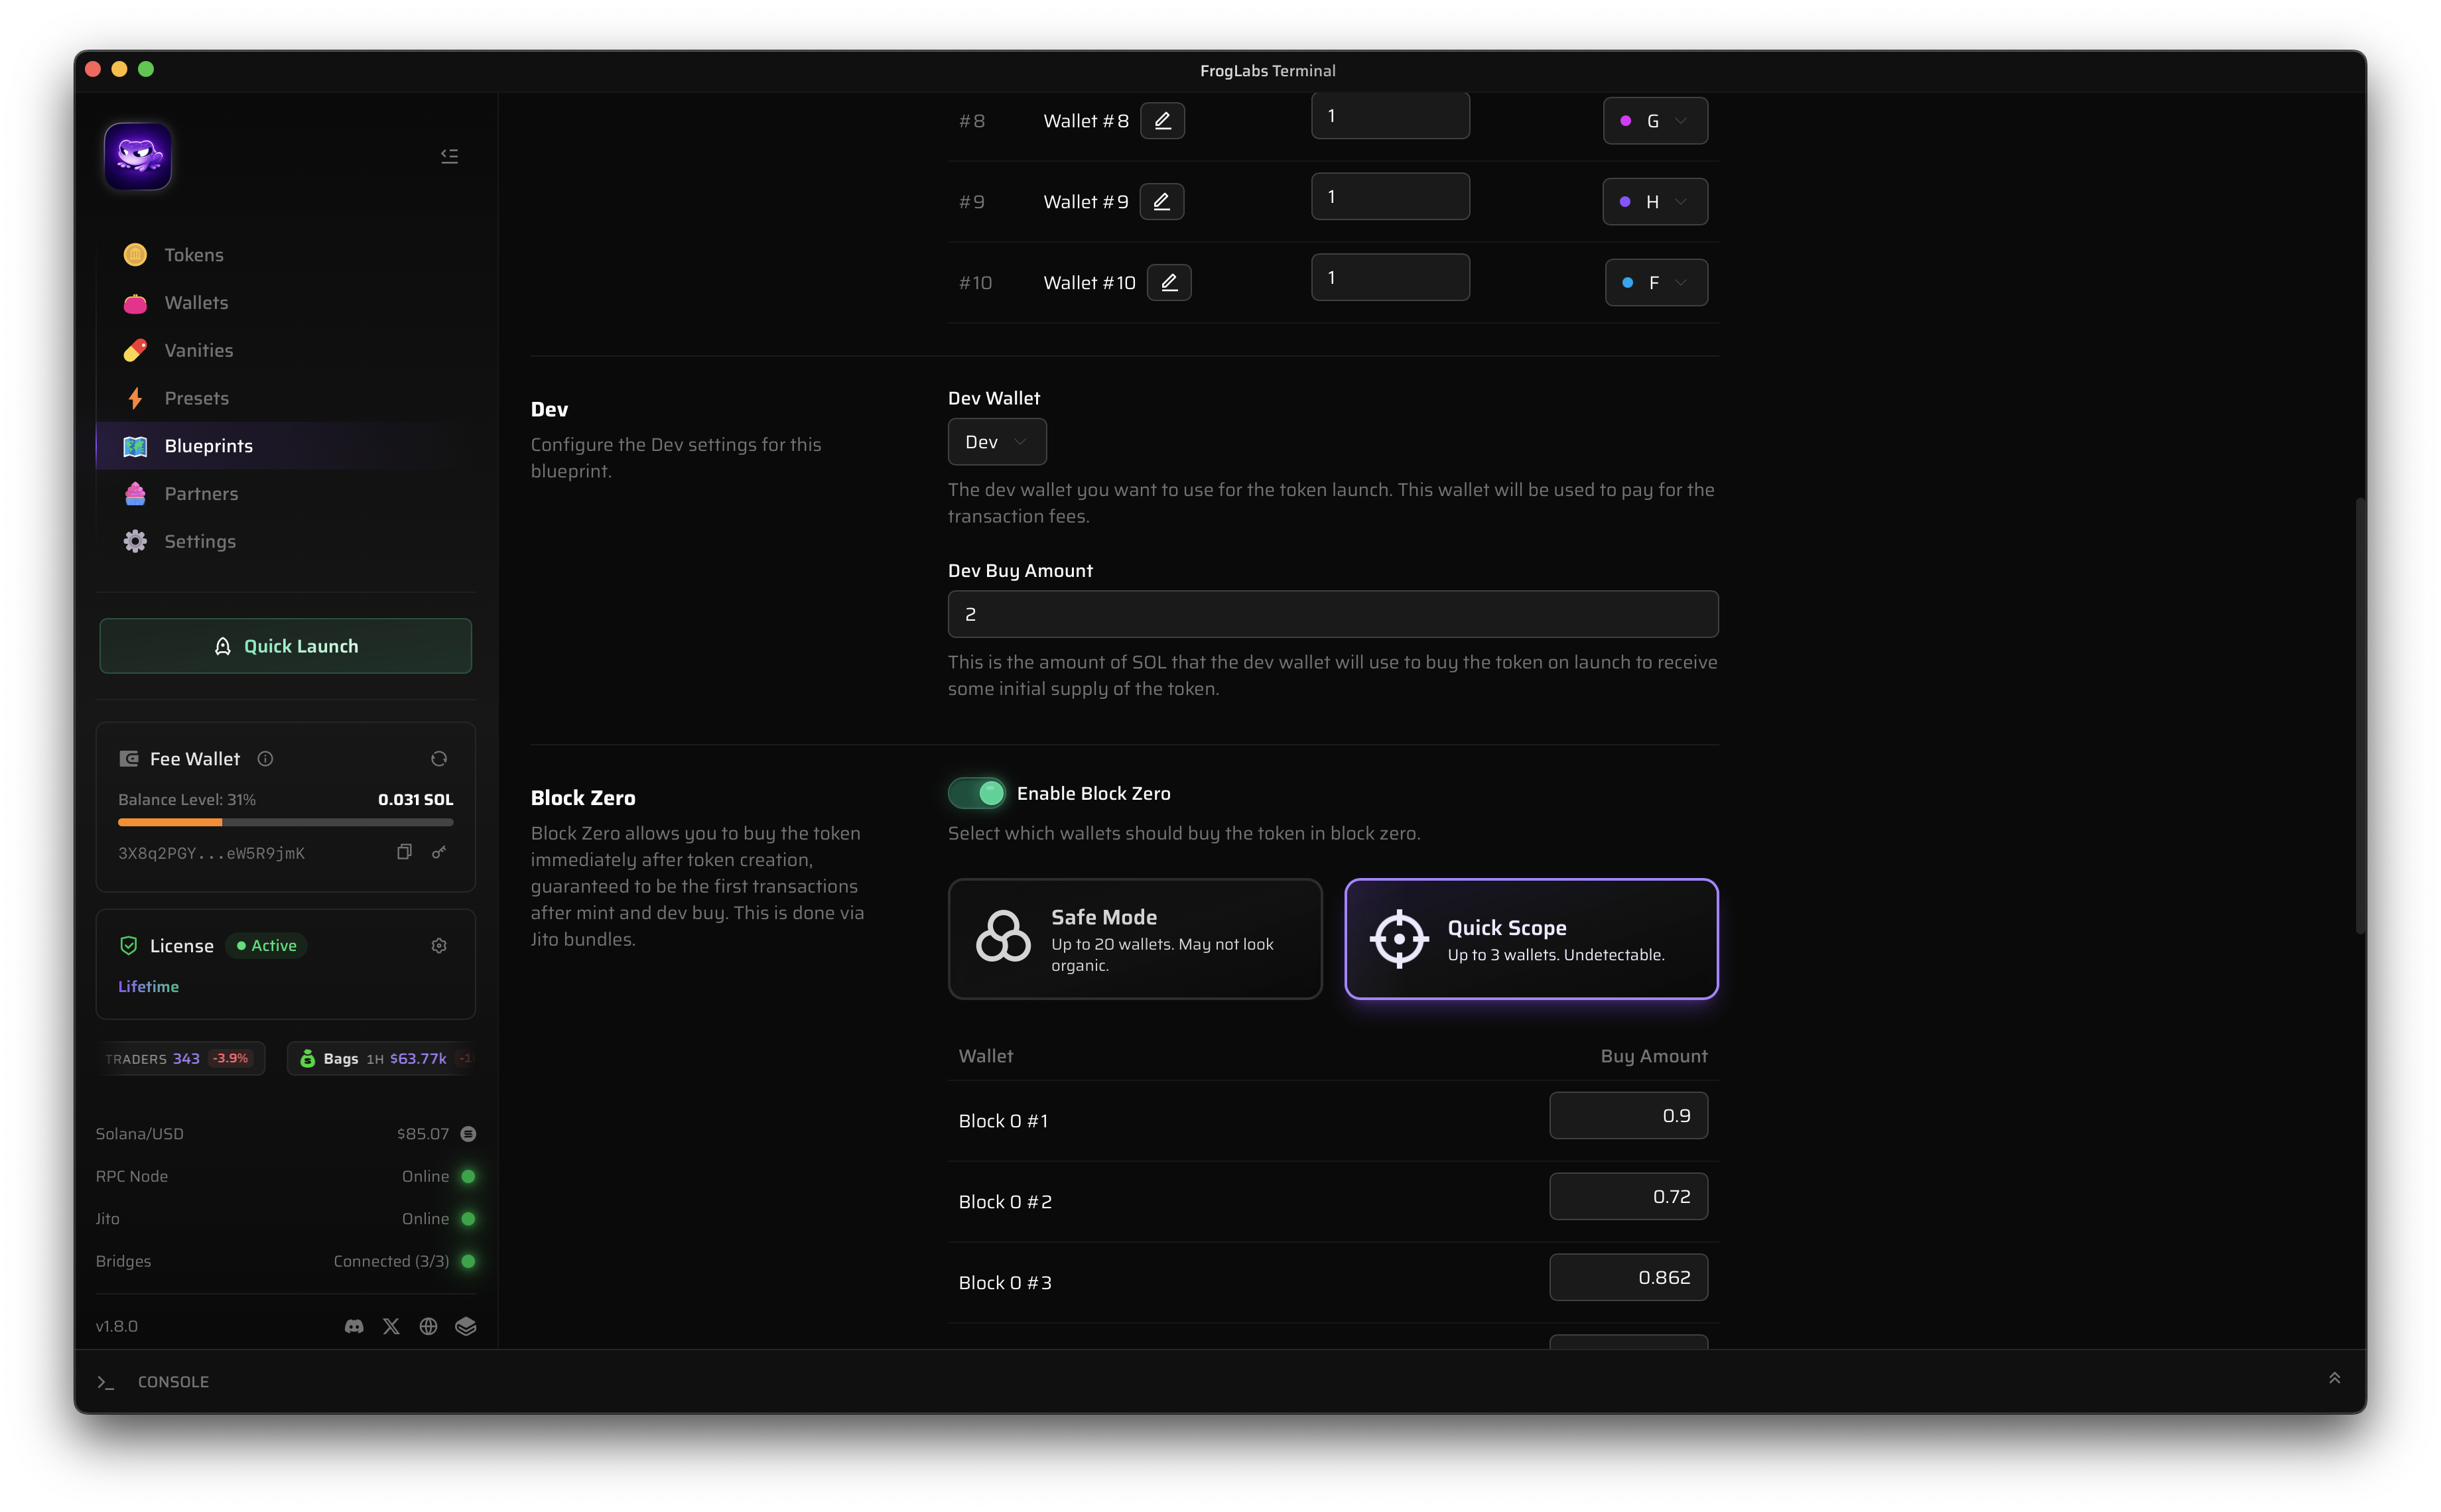This screenshot has height=1512, width=2441.
Task: Click the Wallet #10 amount input
Action: tap(1391, 277)
